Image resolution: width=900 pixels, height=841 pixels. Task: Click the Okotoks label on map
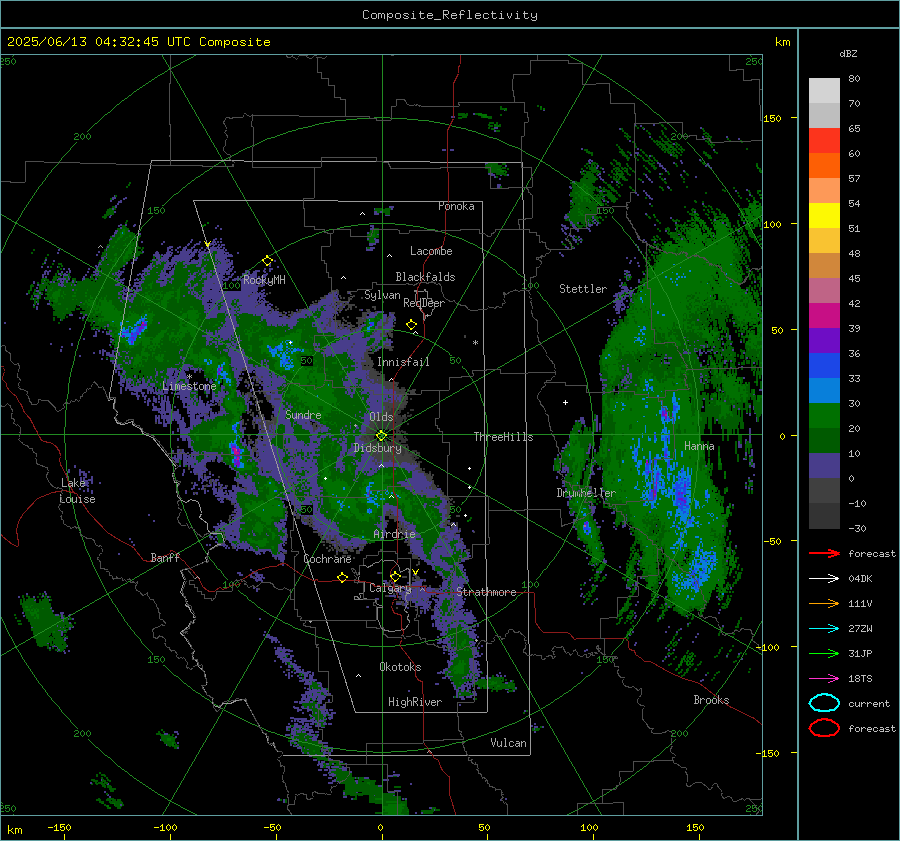(x=401, y=667)
